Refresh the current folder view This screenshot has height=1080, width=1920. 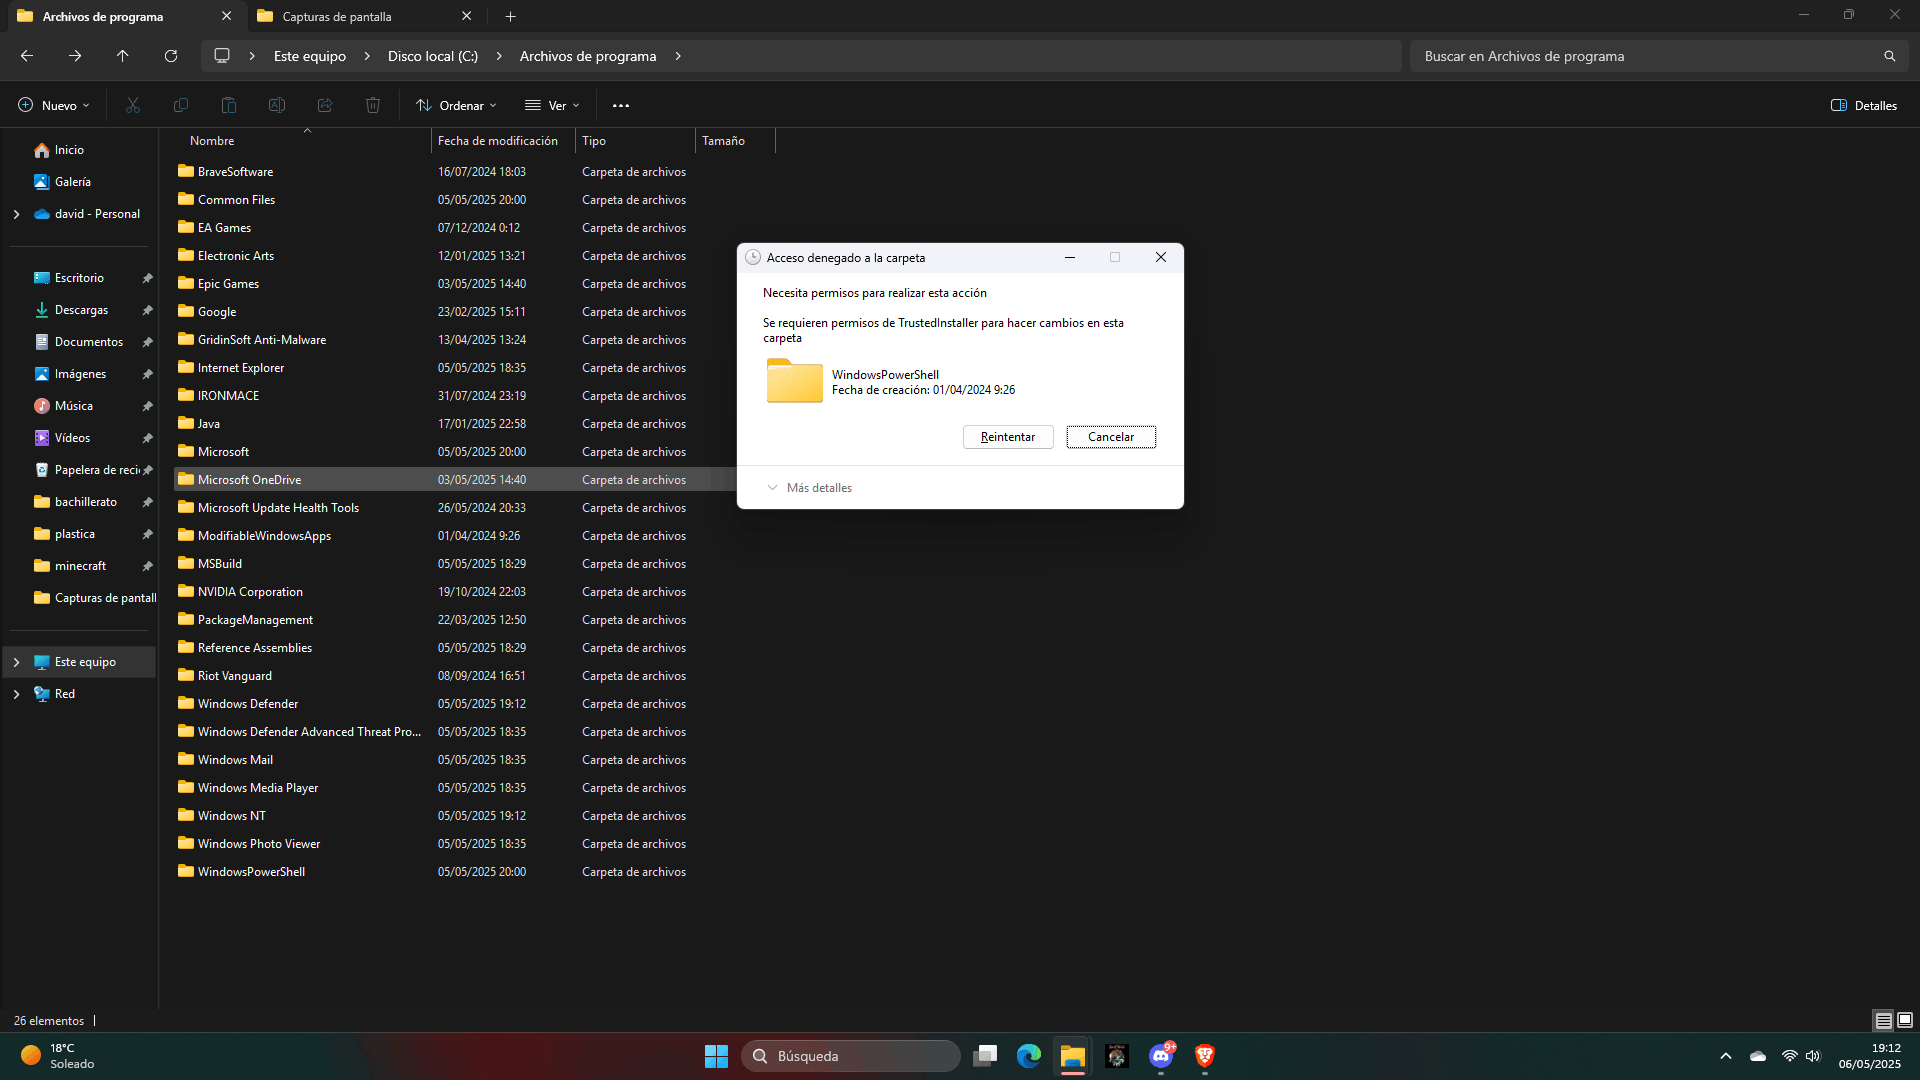(171, 56)
